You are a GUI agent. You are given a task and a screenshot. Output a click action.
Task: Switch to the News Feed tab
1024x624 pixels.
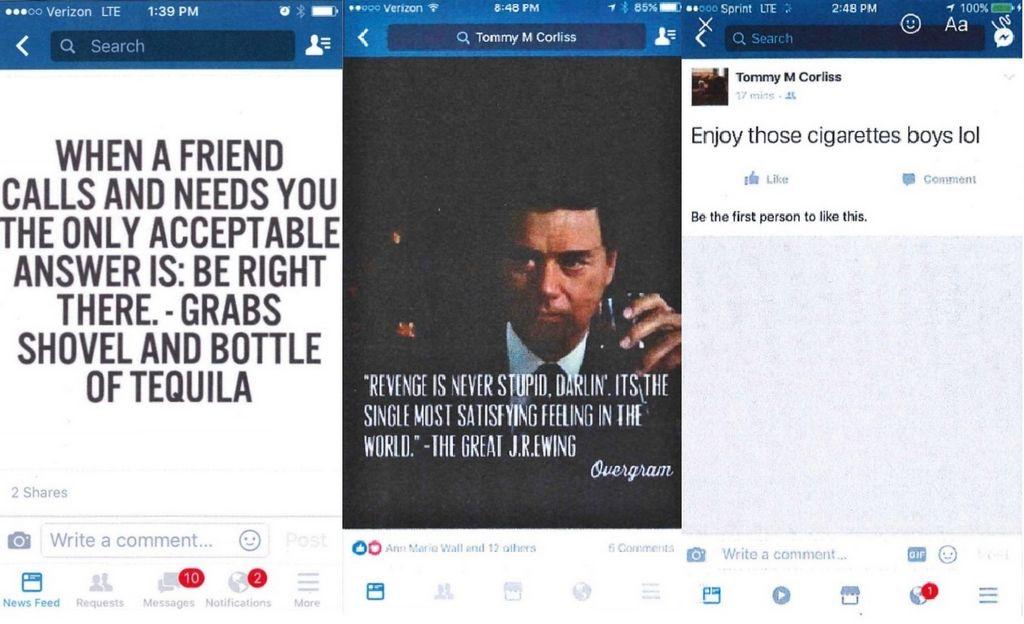(x=31, y=589)
